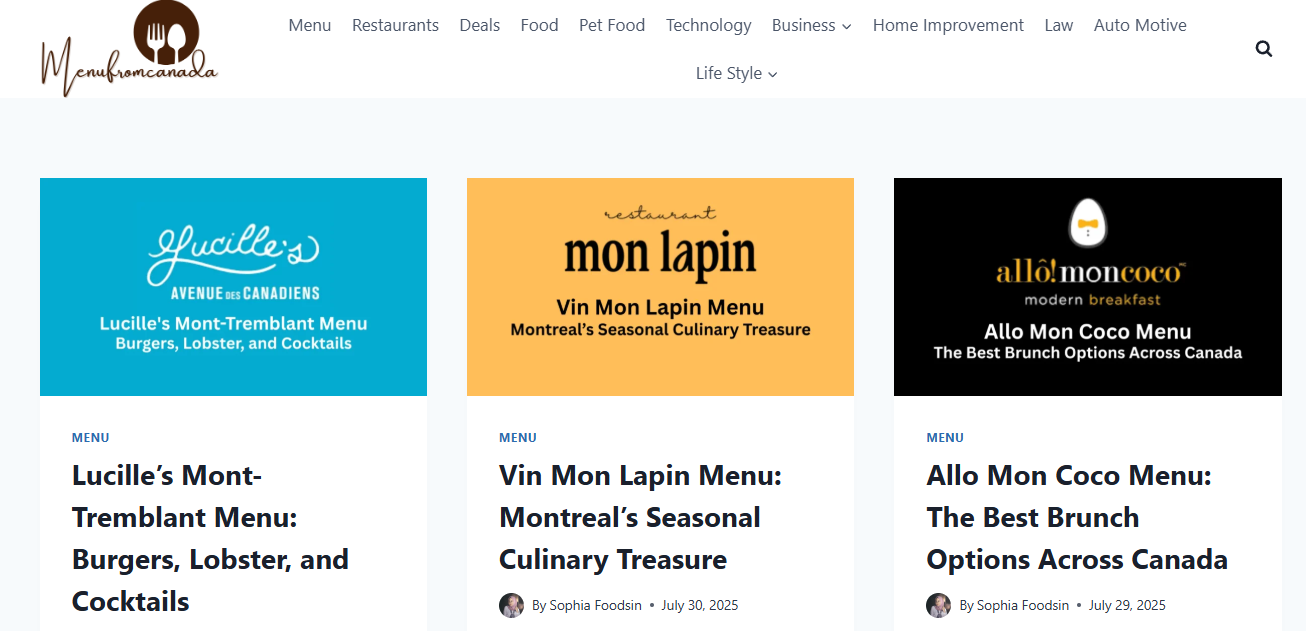Image resolution: width=1306 pixels, height=631 pixels.
Task: Open the Menu navigation item
Action: point(310,25)
